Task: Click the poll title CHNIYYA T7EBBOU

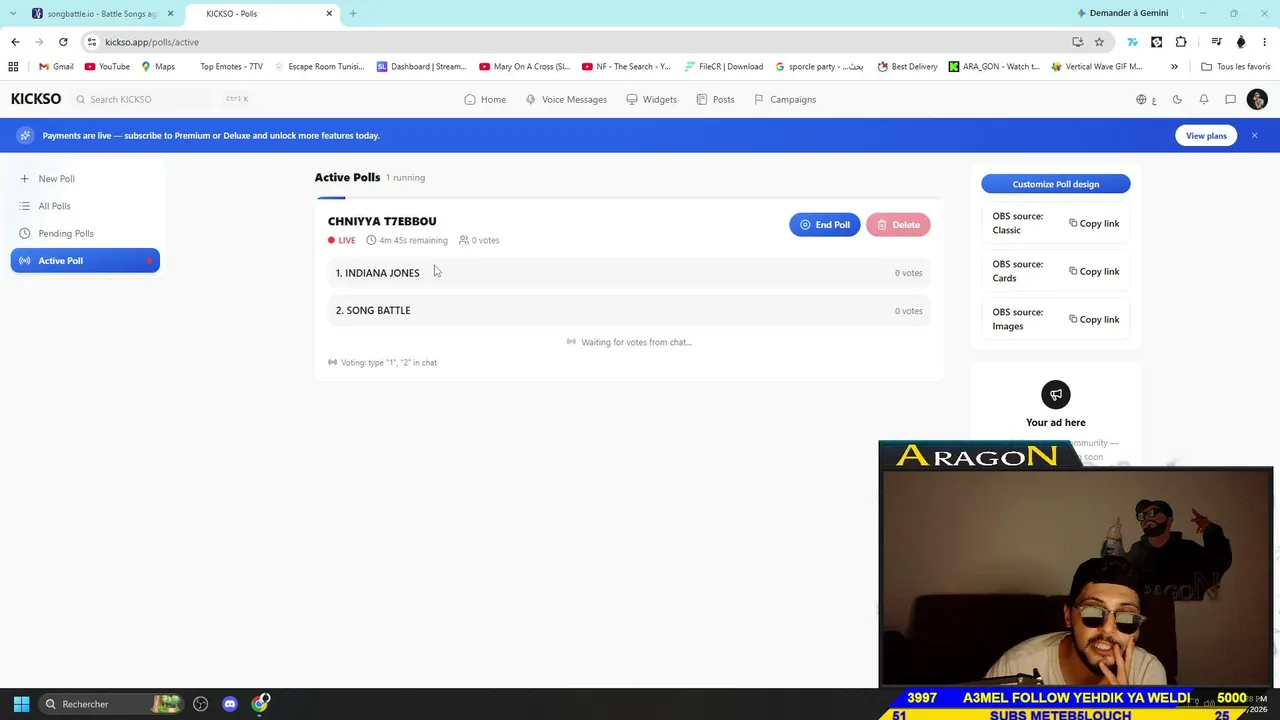Action: (x=382, y=221)
